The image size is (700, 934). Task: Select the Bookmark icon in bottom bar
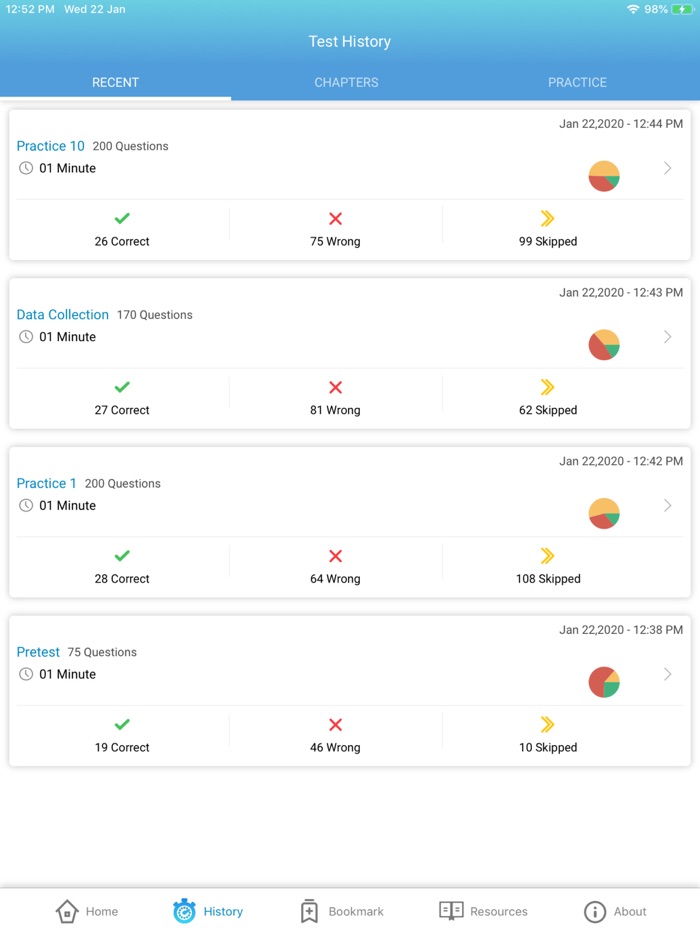pyautogui.click(x=309, y=911)
